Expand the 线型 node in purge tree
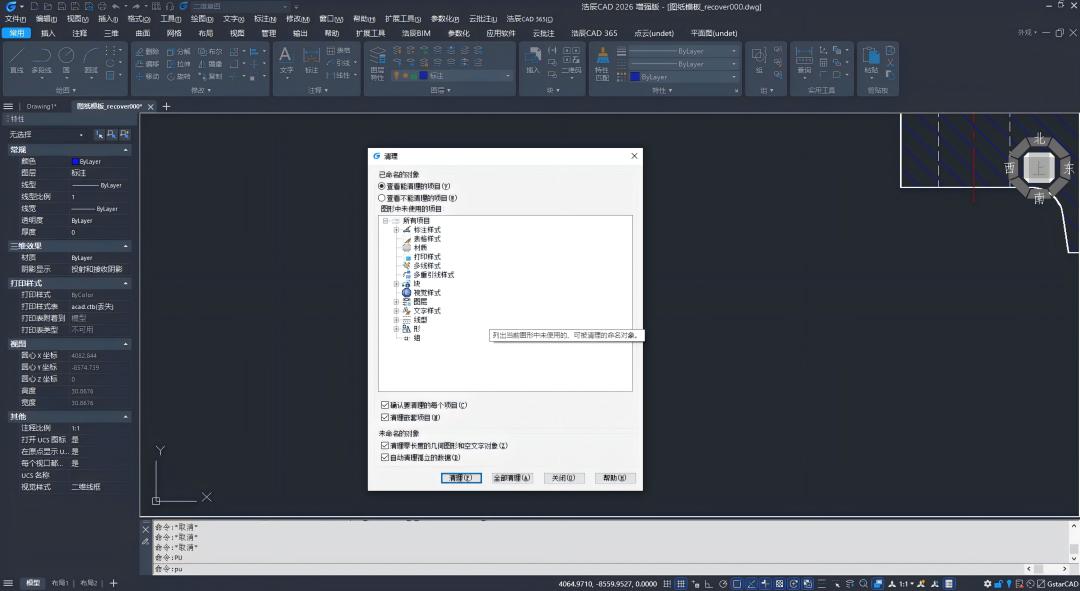This screenshot has width=1080, height=591. tap(396, 320)
